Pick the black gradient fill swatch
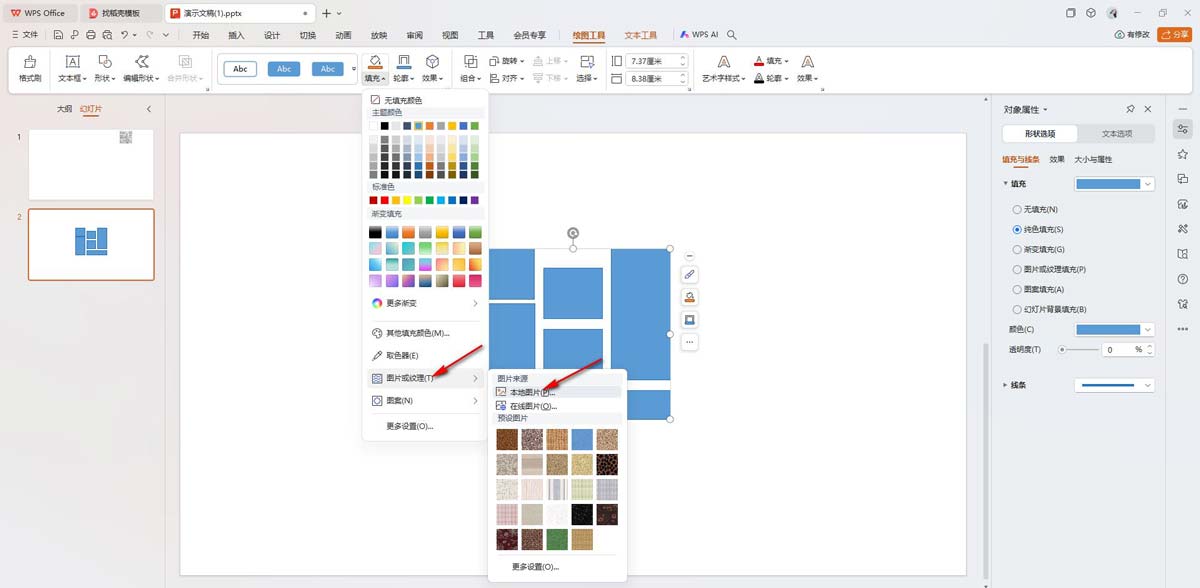This screenshot has height=588, width=1200. [x=375, y=232]
